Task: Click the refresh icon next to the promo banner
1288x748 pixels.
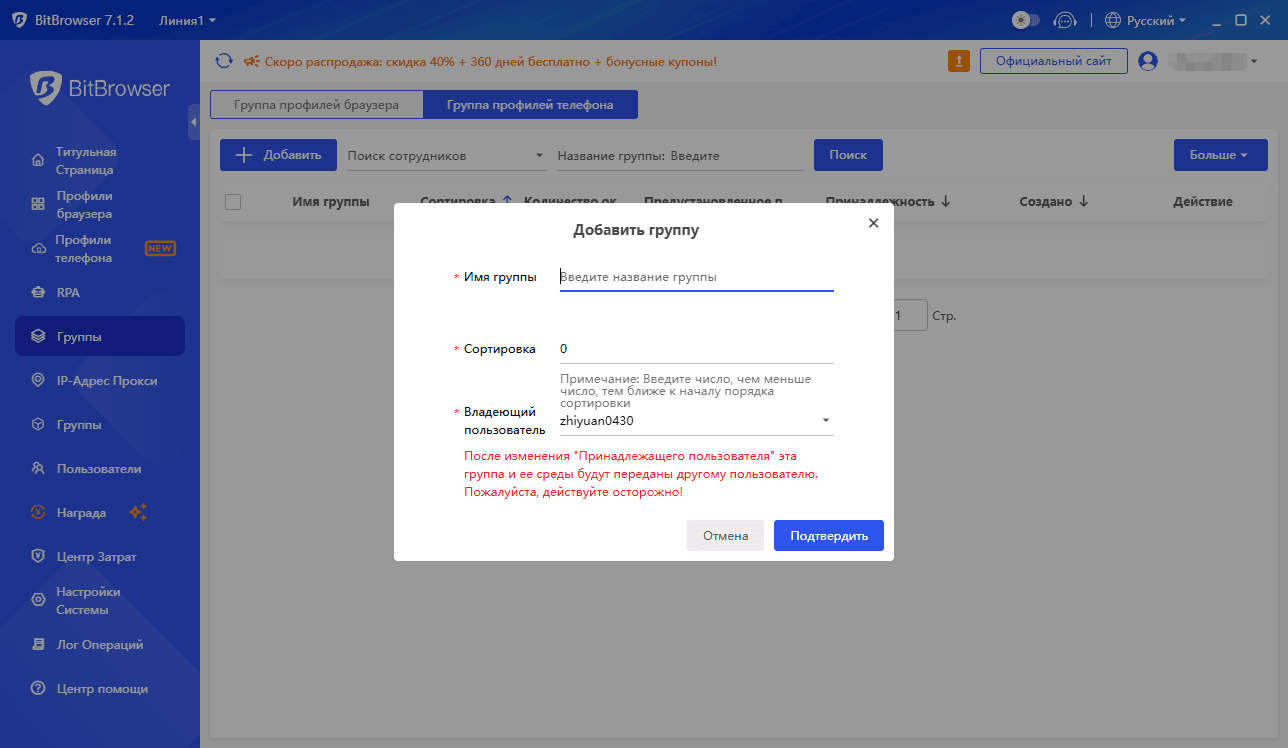Action: (224, 61)
